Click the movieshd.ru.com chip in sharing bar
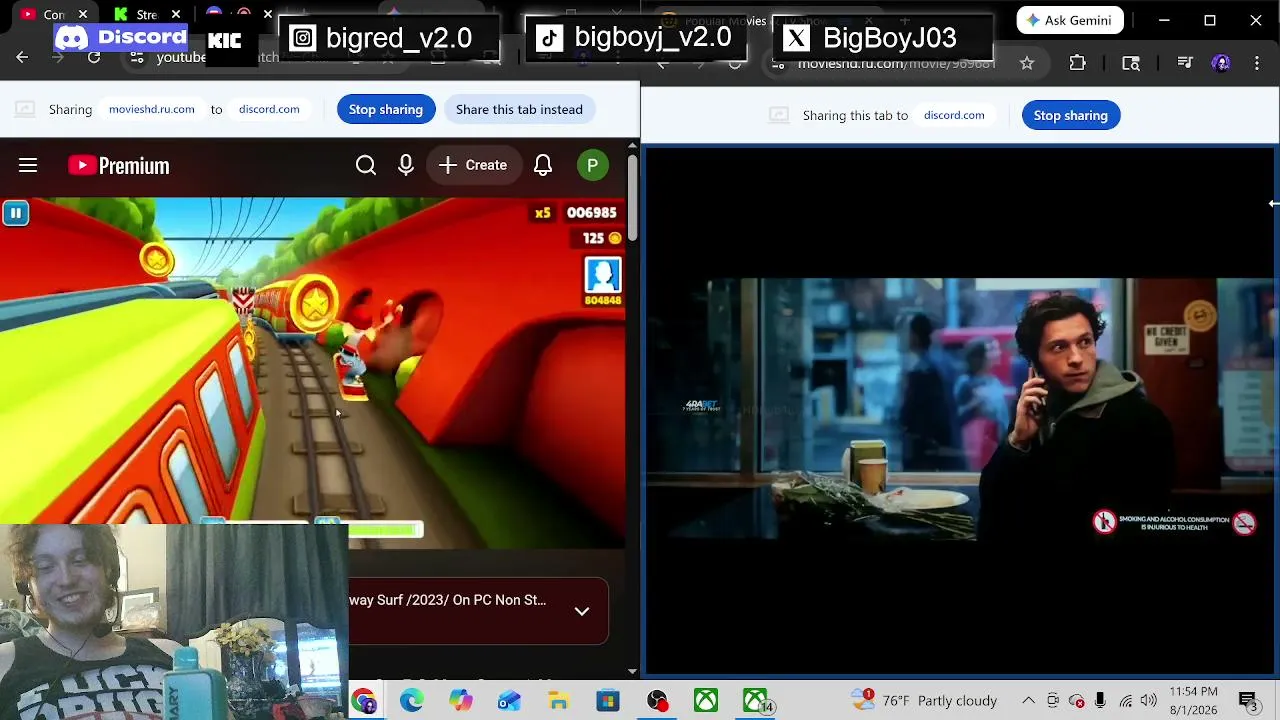The width and height of the screenshot is (1280, 720). [152, 109]
